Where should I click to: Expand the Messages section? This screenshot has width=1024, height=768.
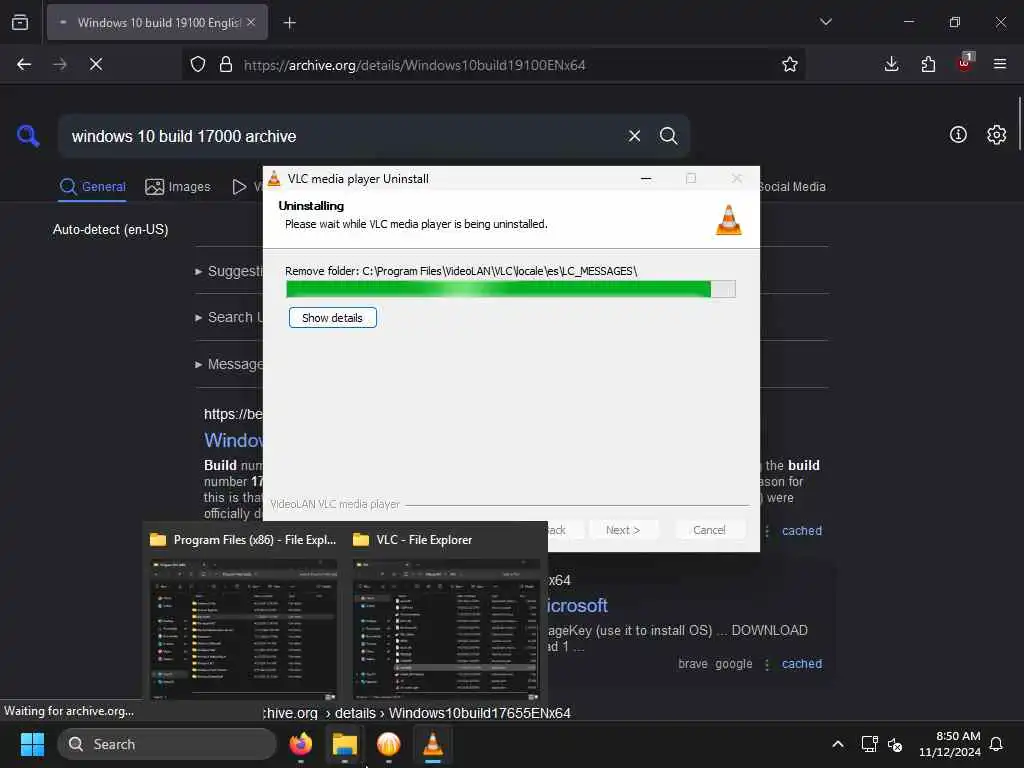point(230,364)
